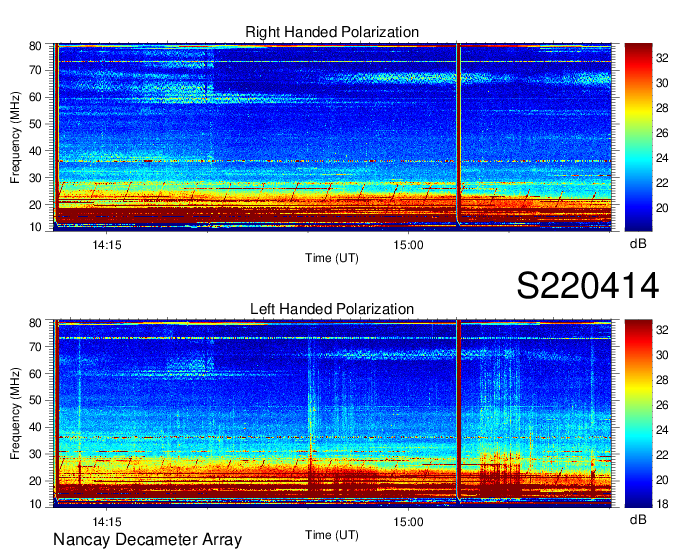
Task: Click the 10 frequency tick on bottom plot
Action: pos(35,504)
